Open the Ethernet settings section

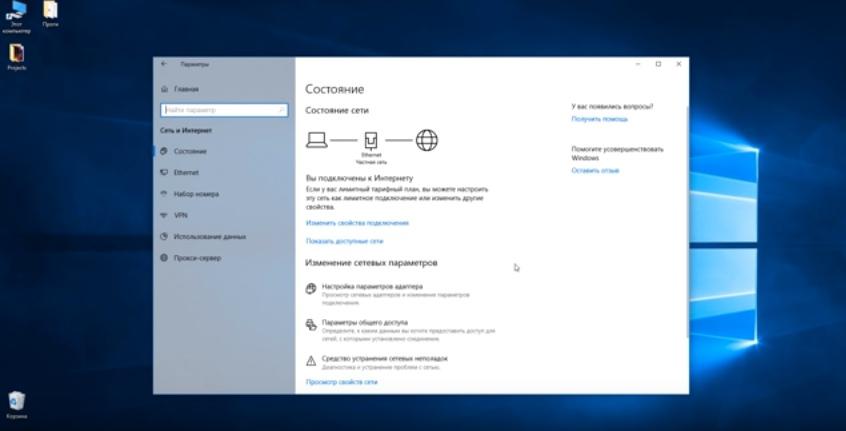coord(186,172)
